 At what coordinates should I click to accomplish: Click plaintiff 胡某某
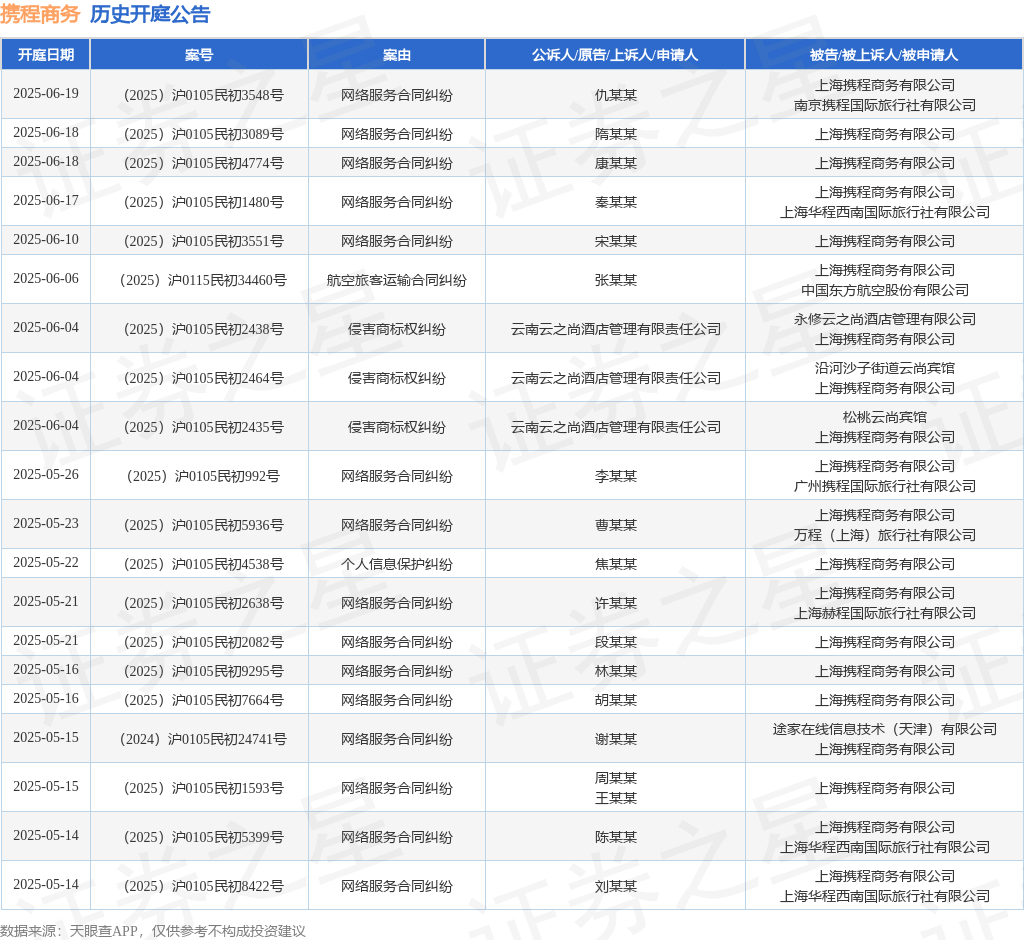click(x=616, y=700)
